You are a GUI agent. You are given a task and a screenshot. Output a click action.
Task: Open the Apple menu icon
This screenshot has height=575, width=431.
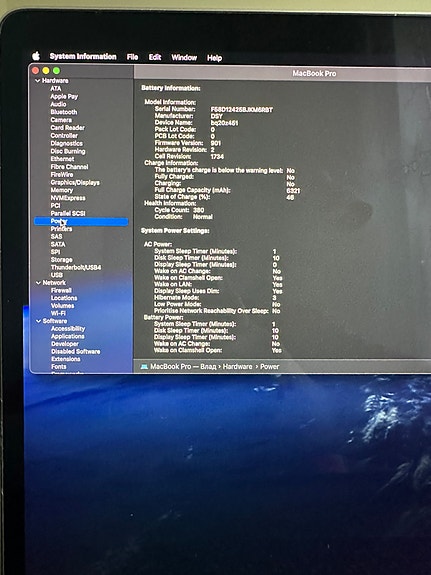pos(36,56)
